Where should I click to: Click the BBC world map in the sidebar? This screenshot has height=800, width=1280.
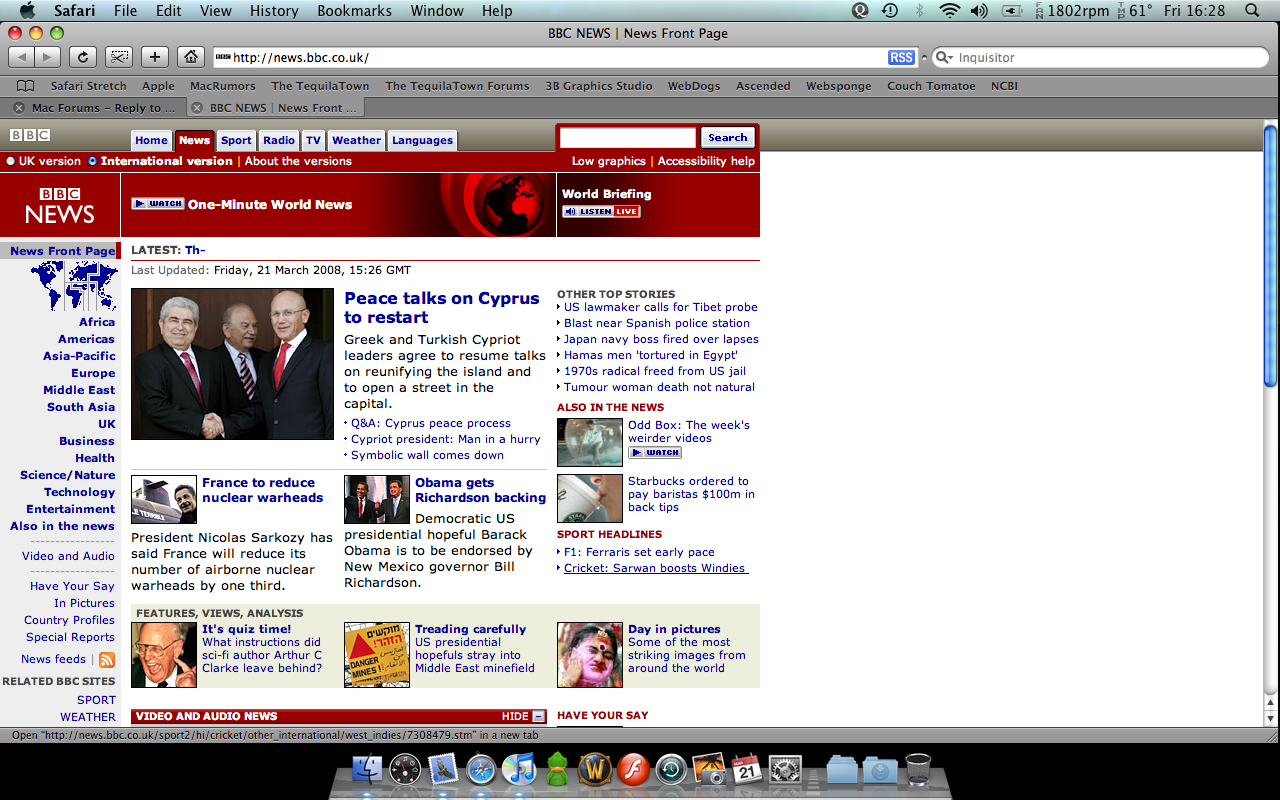coord(73,286)
